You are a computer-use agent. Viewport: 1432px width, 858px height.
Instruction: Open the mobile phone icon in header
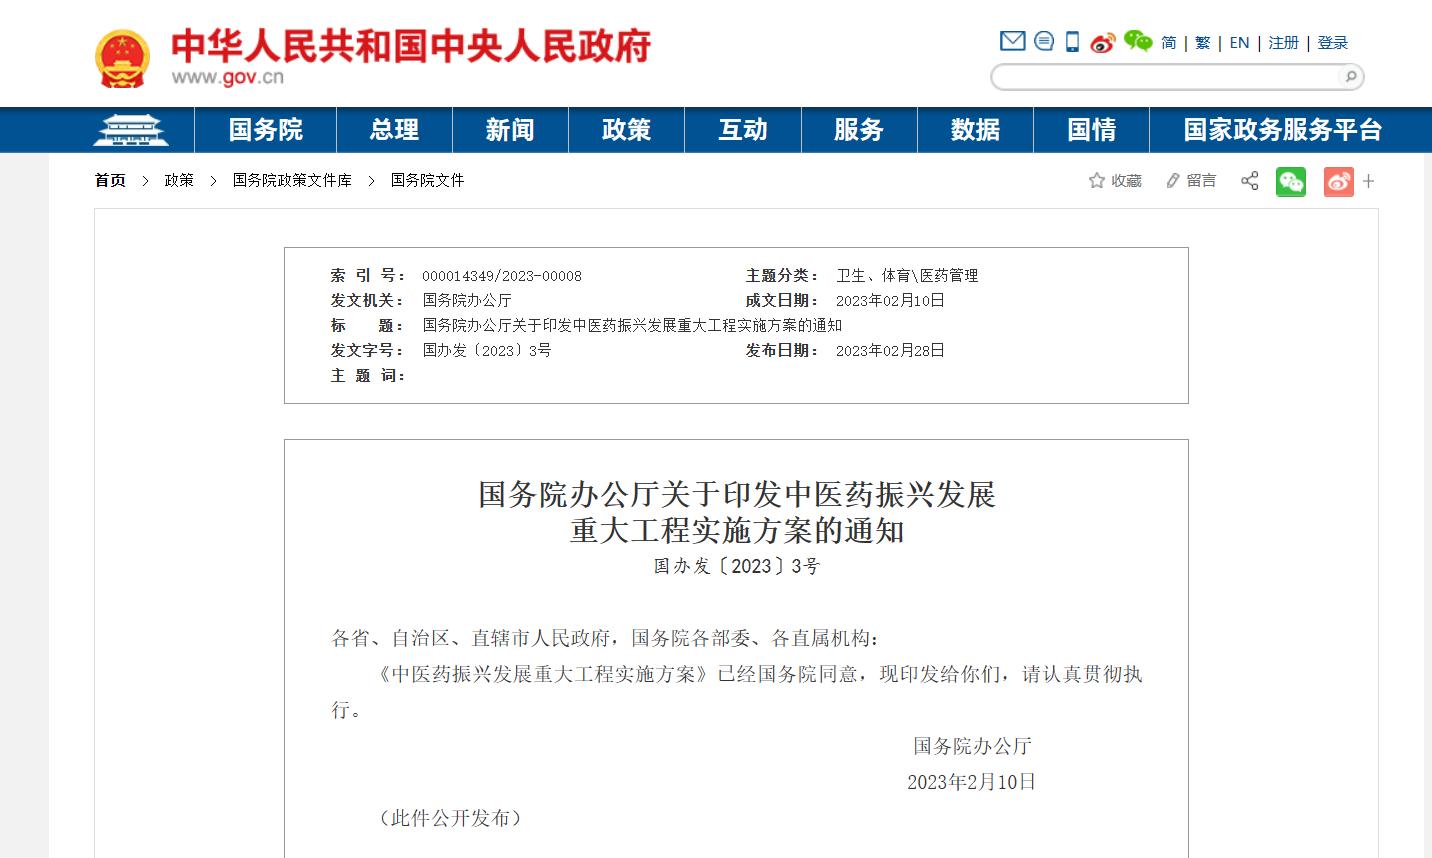[x=1072, y=42]
